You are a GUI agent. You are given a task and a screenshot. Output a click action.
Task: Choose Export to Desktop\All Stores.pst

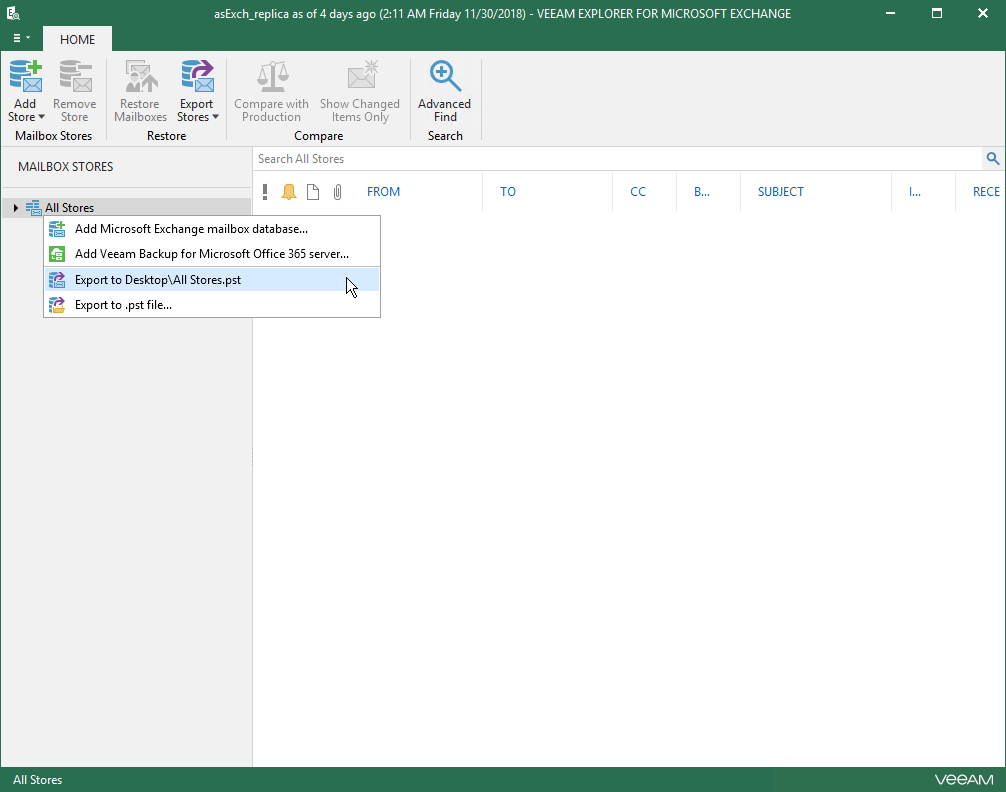pyautogui.click(x=212, y=279)
